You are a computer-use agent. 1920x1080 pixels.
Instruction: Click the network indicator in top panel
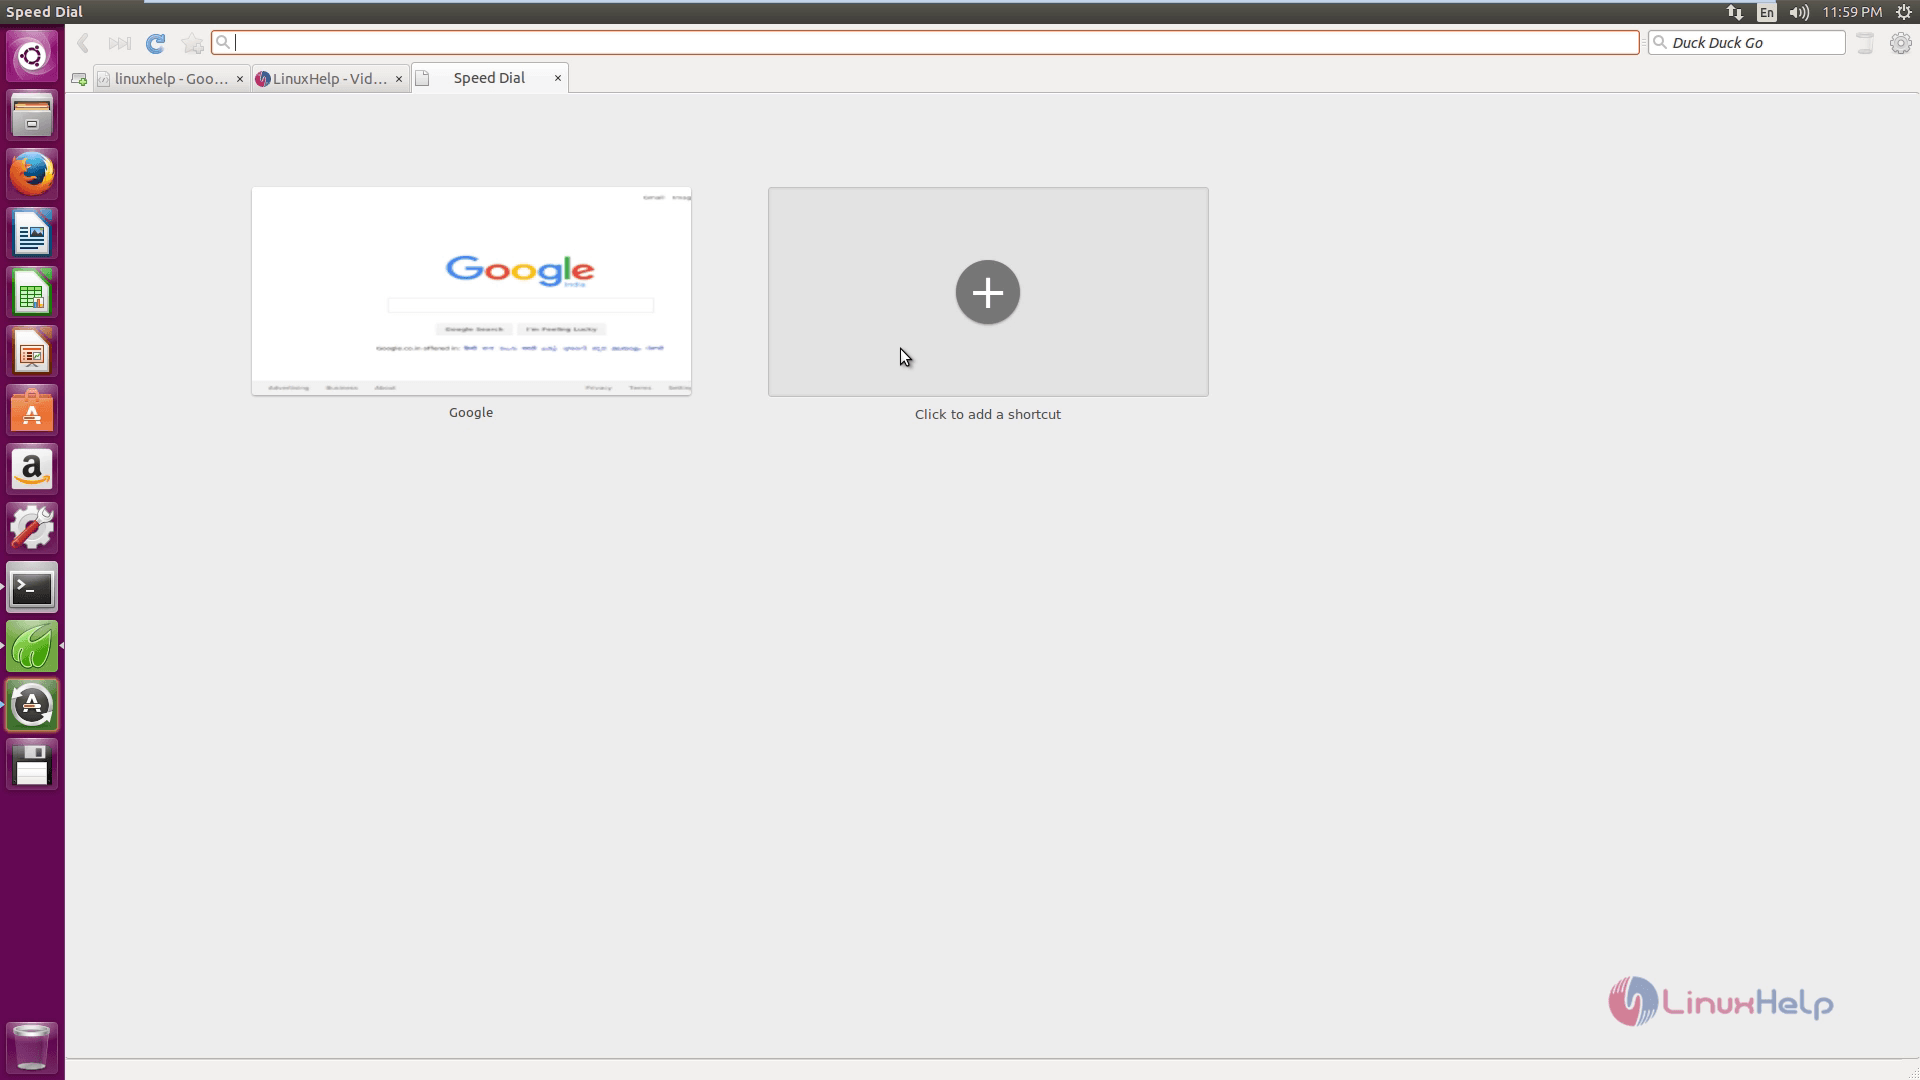[x=1735, y=12]
